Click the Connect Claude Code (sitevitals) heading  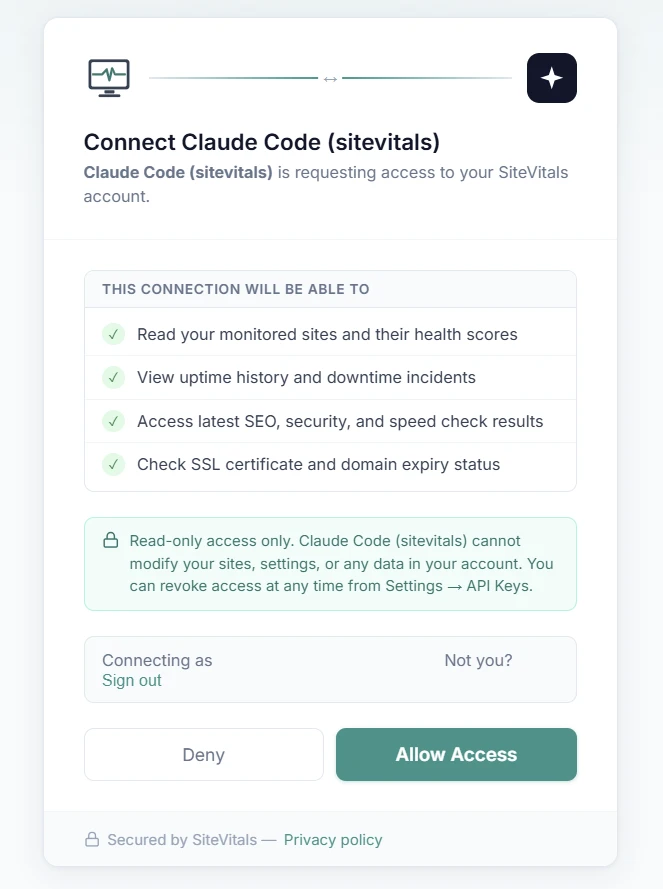(x=262, y=142)
